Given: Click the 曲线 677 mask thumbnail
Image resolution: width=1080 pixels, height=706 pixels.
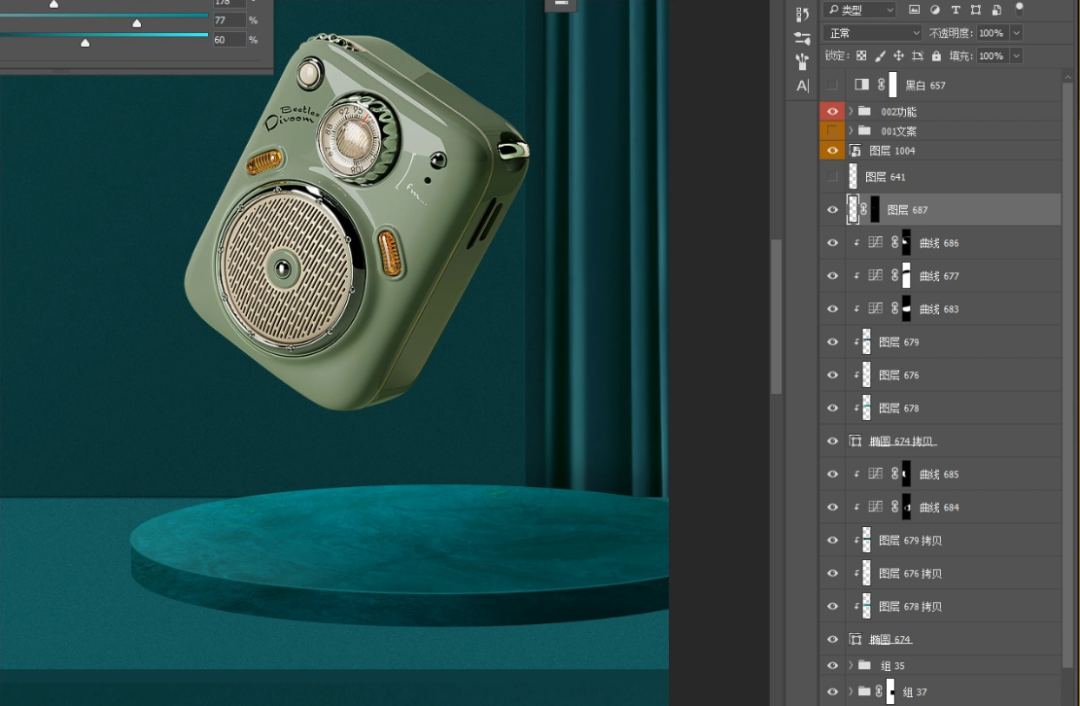Looking at the screenshot, I should tap(906, 276).
